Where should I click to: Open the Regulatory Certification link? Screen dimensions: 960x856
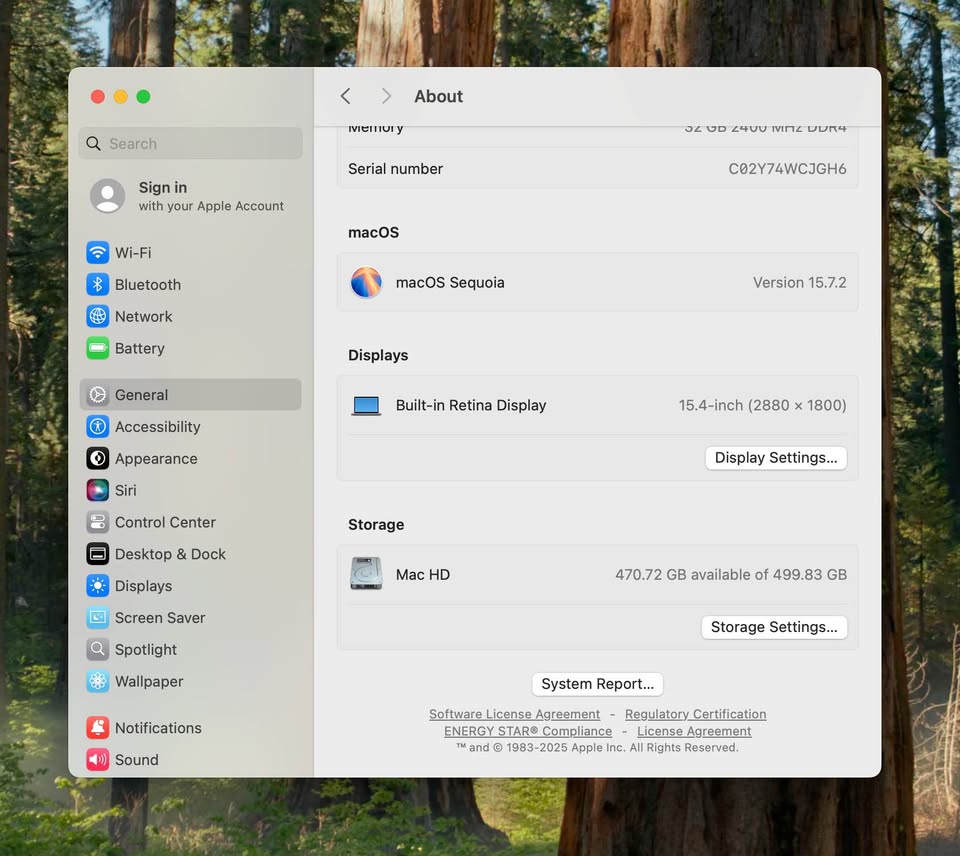695,714
